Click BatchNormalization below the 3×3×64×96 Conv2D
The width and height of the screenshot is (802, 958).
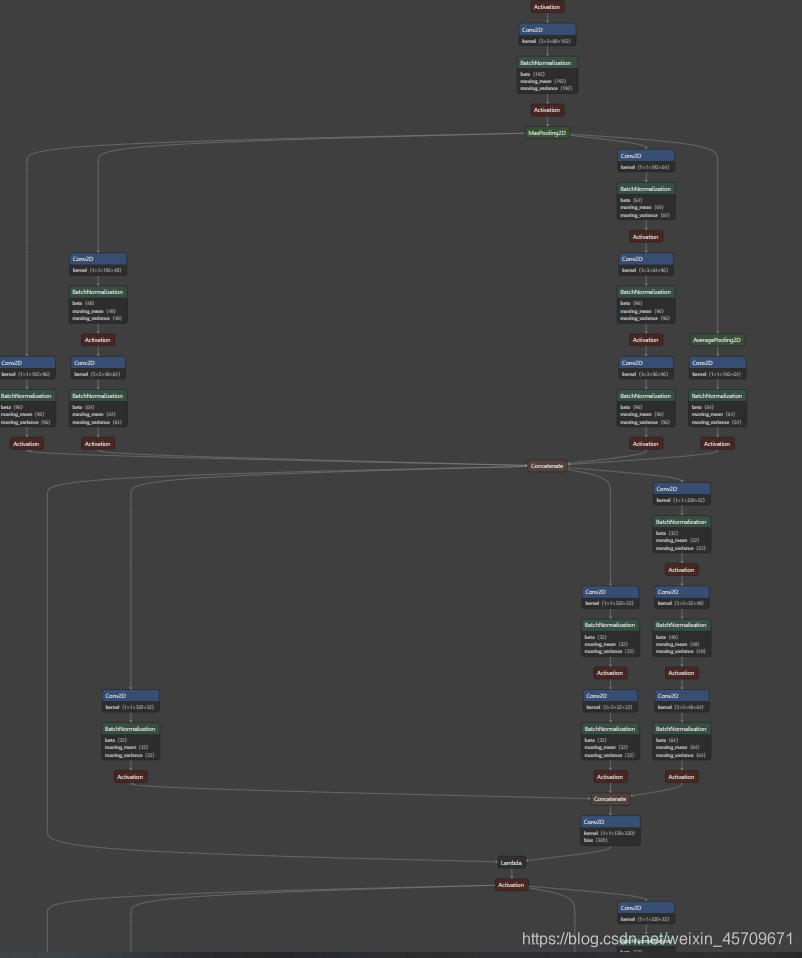click(x=646, y=304)
